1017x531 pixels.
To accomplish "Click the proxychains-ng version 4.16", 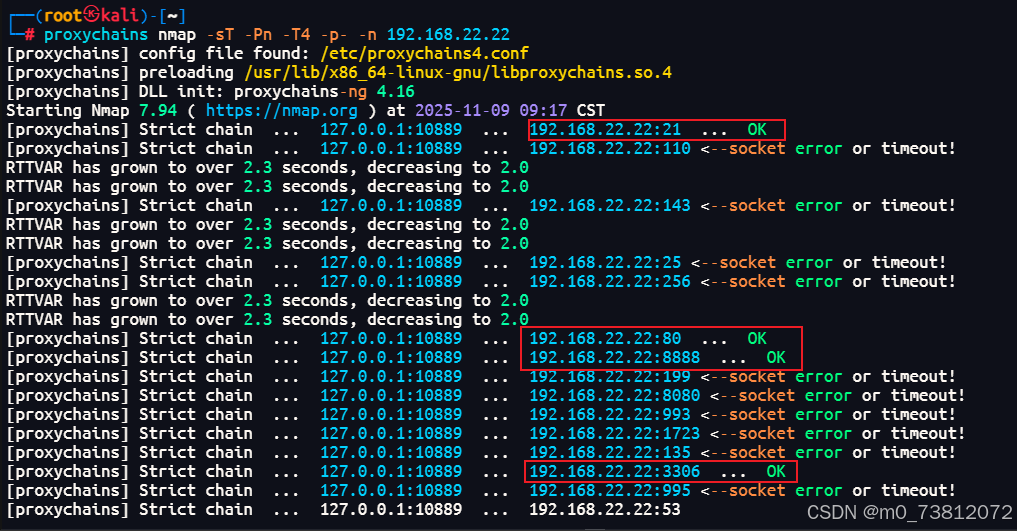I will [x=396, y=91].
